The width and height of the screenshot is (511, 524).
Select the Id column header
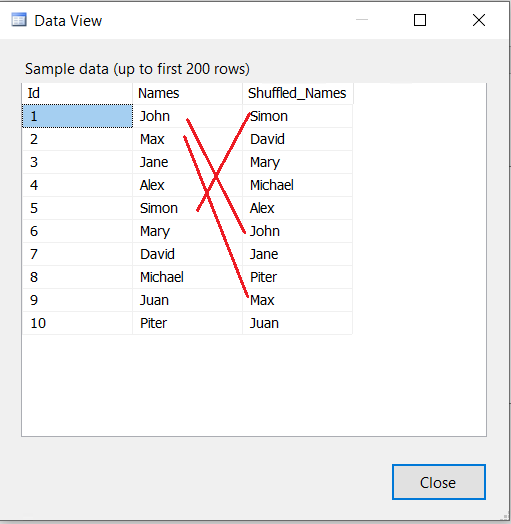(77, 93)
